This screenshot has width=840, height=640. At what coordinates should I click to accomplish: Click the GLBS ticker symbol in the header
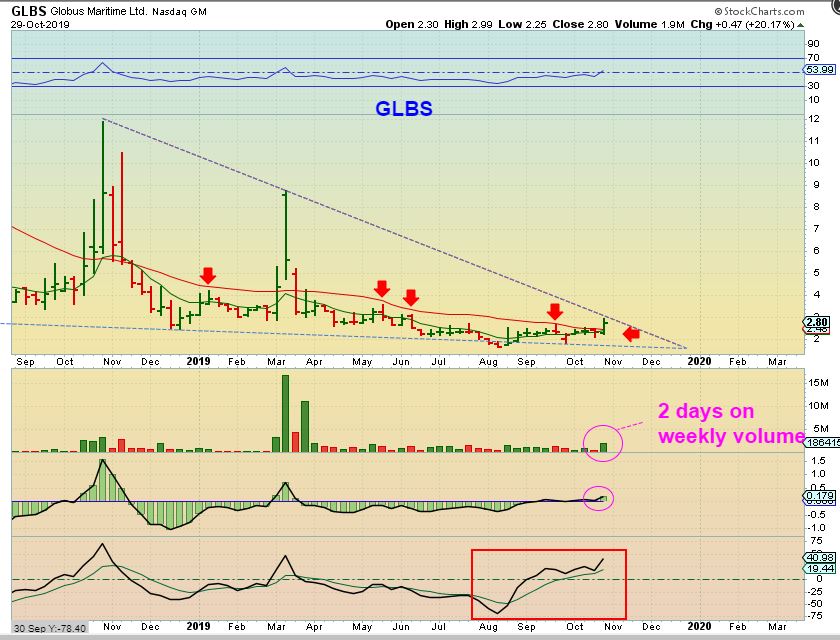tap(29, 11)
